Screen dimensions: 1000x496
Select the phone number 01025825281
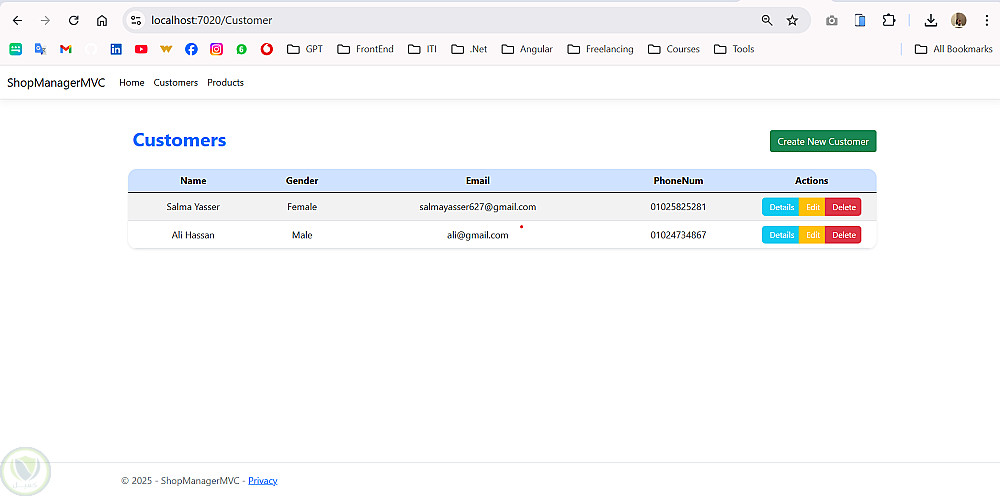[679, 207]
